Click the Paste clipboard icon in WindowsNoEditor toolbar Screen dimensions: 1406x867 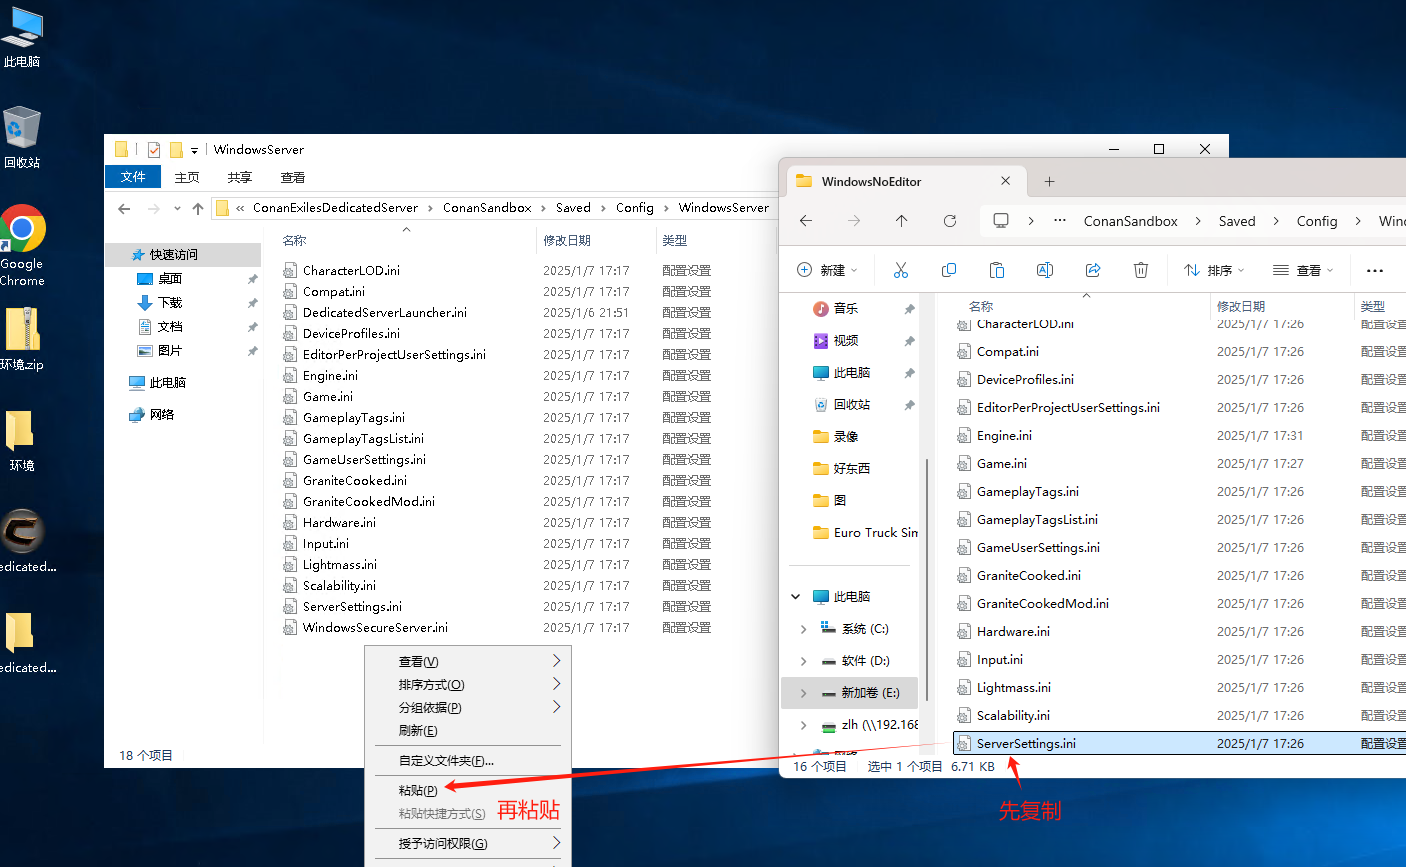click(x=997, y=270)
